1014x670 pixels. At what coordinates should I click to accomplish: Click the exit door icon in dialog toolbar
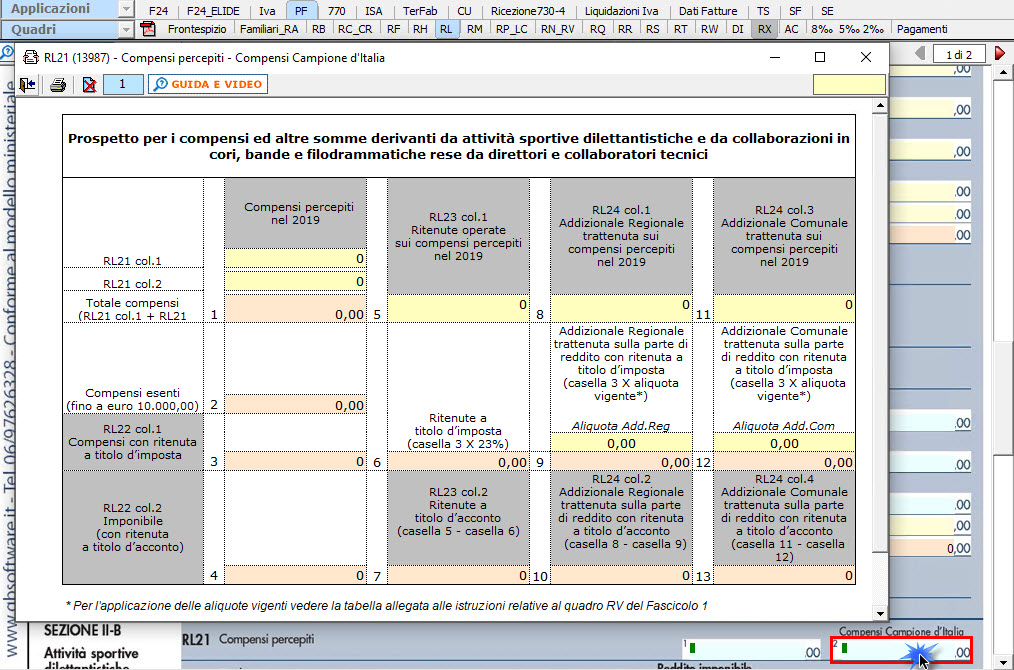pyautogui.click(x=28, y=85)
